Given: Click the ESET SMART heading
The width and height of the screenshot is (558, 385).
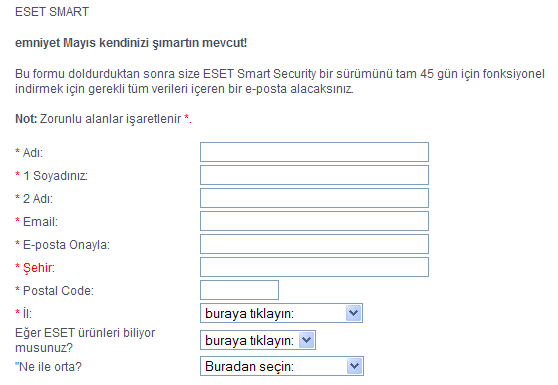Looking at the screenshot, I should pos(52,12).
